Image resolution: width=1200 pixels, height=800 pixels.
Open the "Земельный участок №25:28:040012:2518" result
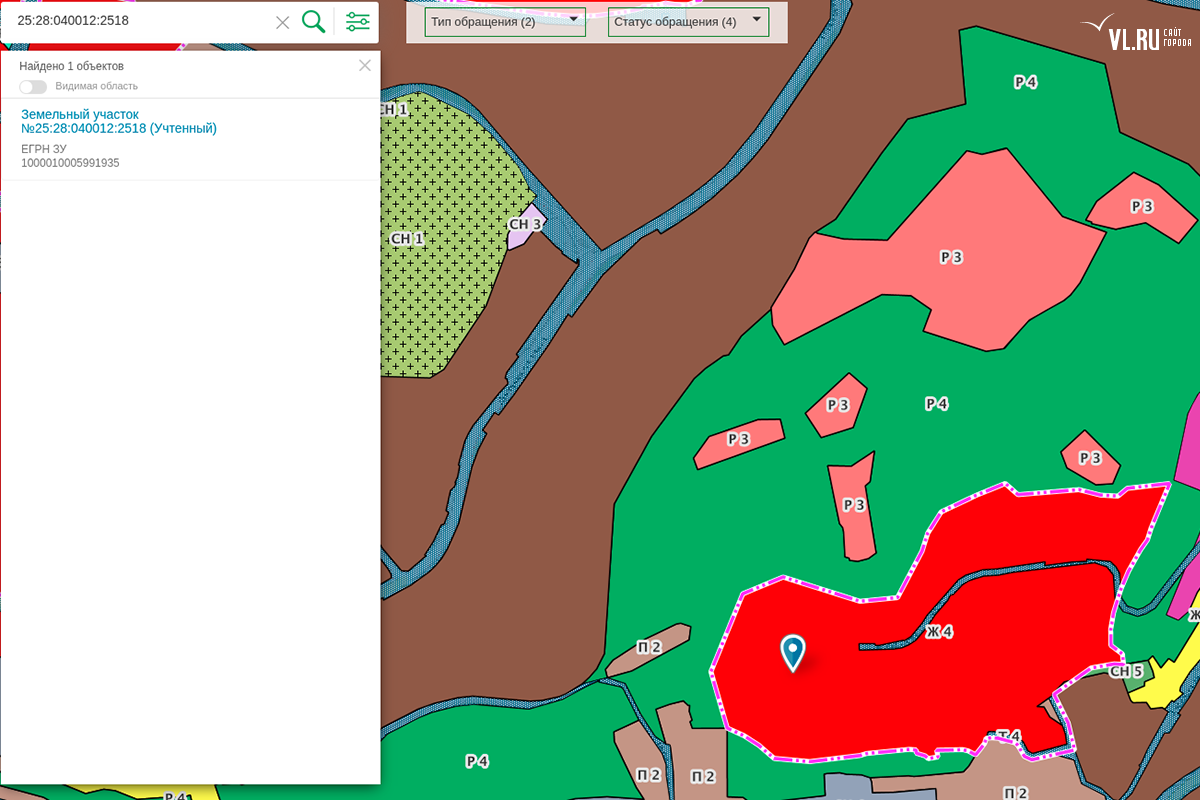[118, 121]
